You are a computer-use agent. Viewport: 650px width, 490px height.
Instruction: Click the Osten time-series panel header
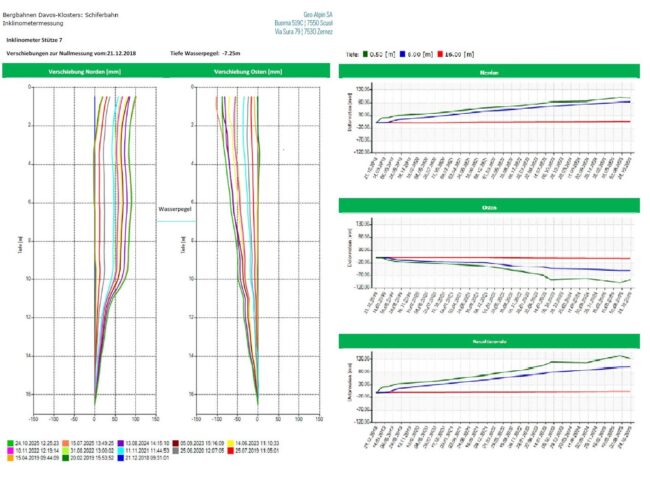pyautogui.click(x=489, y=208)
